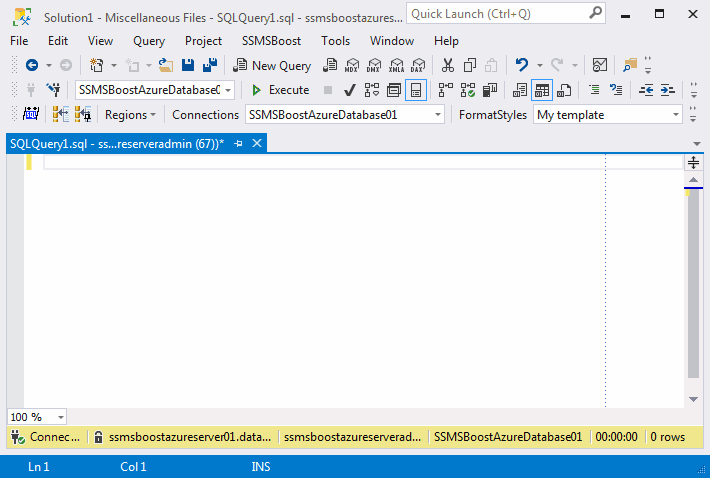Open the Project menu
This screenshot has width=710, height=478.
coord(203,41)
